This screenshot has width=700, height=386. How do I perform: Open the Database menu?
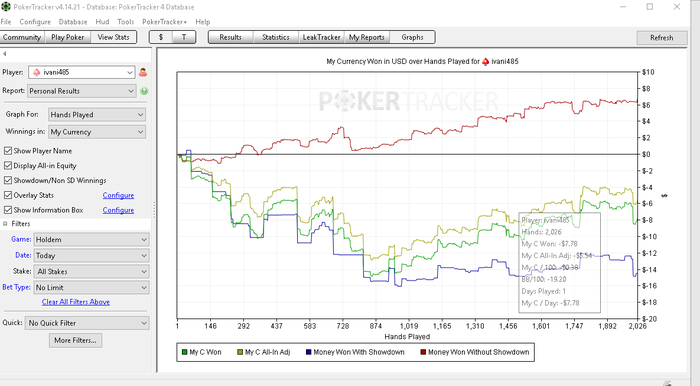tap(73, 22)
